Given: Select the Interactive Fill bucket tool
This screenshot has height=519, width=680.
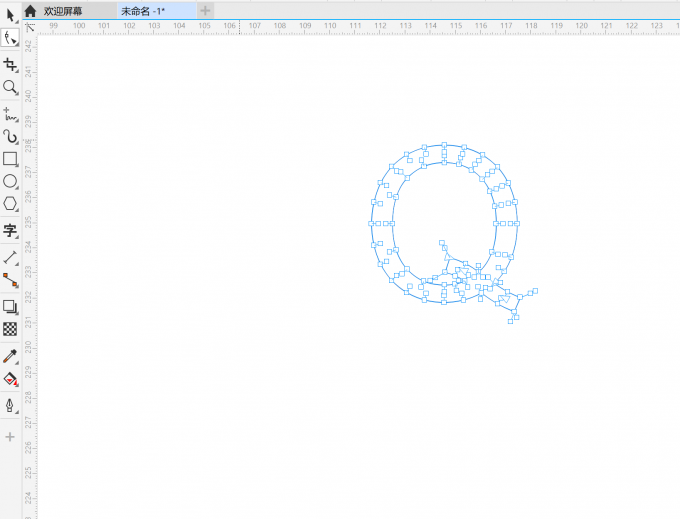Looking at the screenshot, I should pyautogui.click(x=10, y=379).
